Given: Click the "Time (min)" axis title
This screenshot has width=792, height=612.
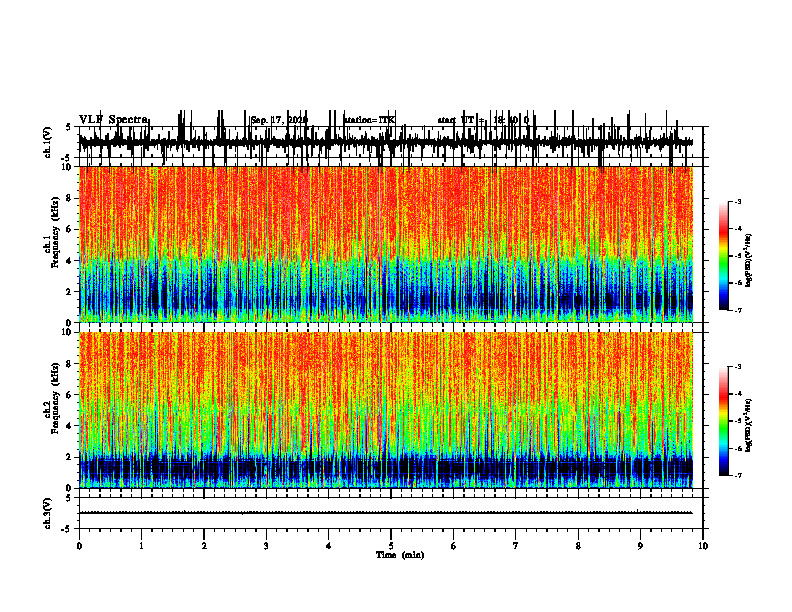Looking at the screenshot, I should 400,555.
